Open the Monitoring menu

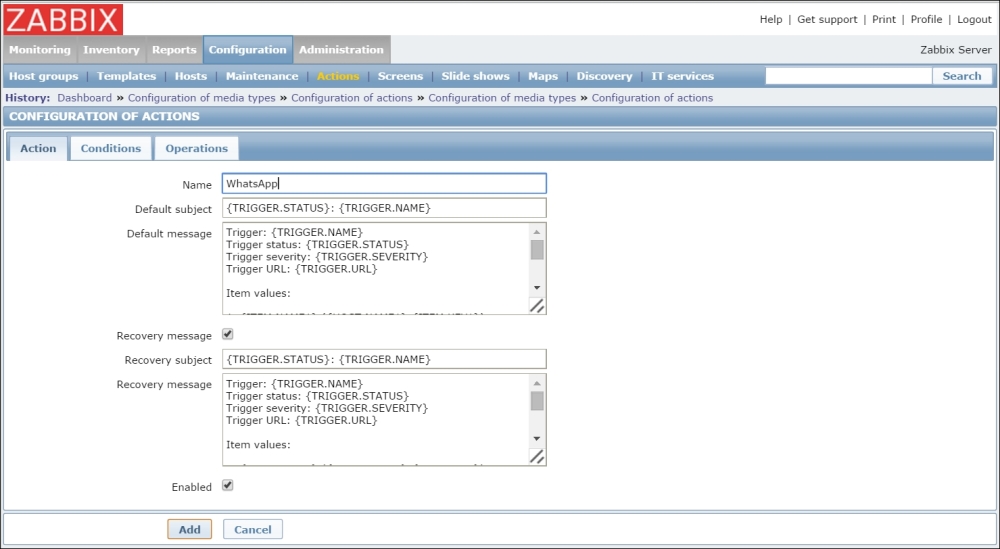point(40,50)
